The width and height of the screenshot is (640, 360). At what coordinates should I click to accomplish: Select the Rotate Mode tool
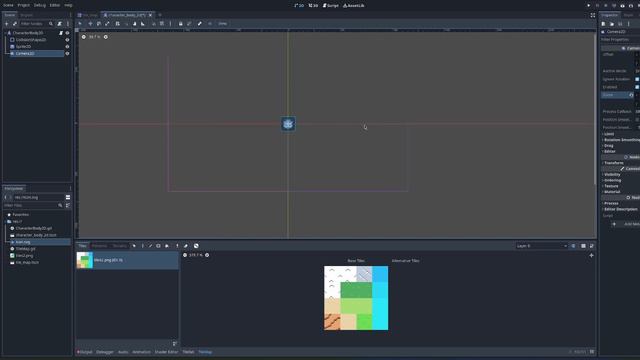click(x=99, y=24)
